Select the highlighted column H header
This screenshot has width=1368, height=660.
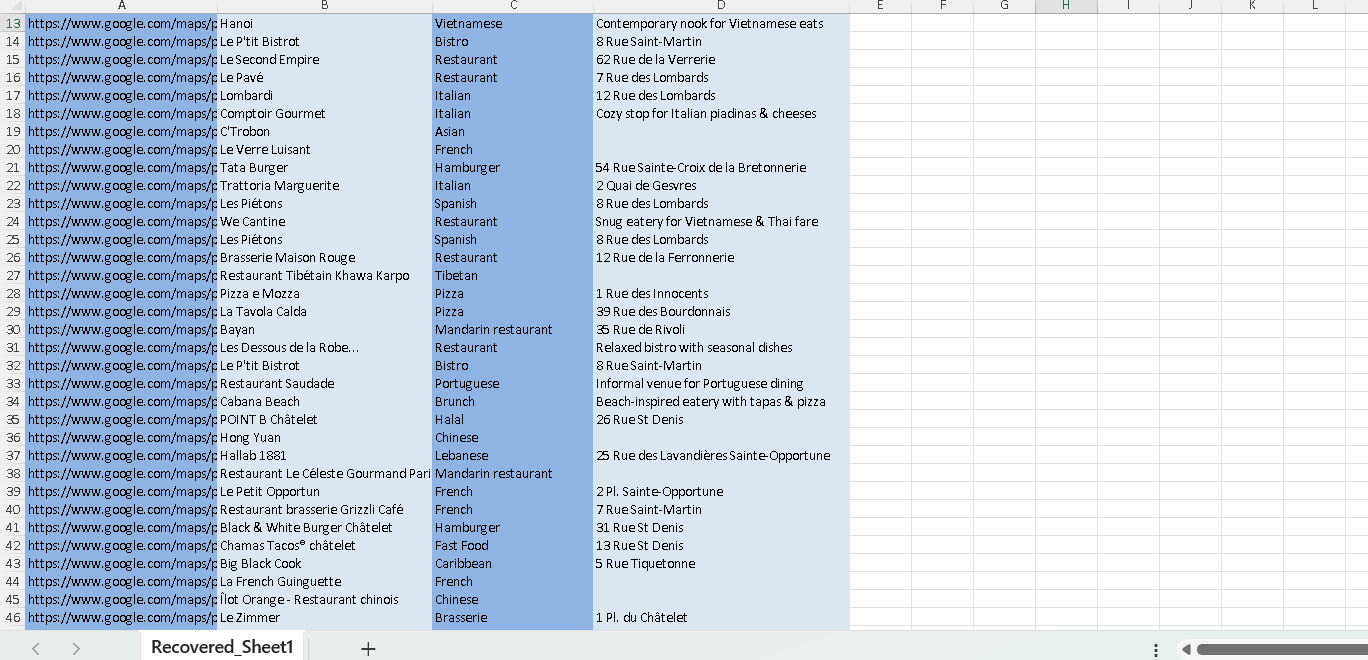click(x=1066, y=6)
